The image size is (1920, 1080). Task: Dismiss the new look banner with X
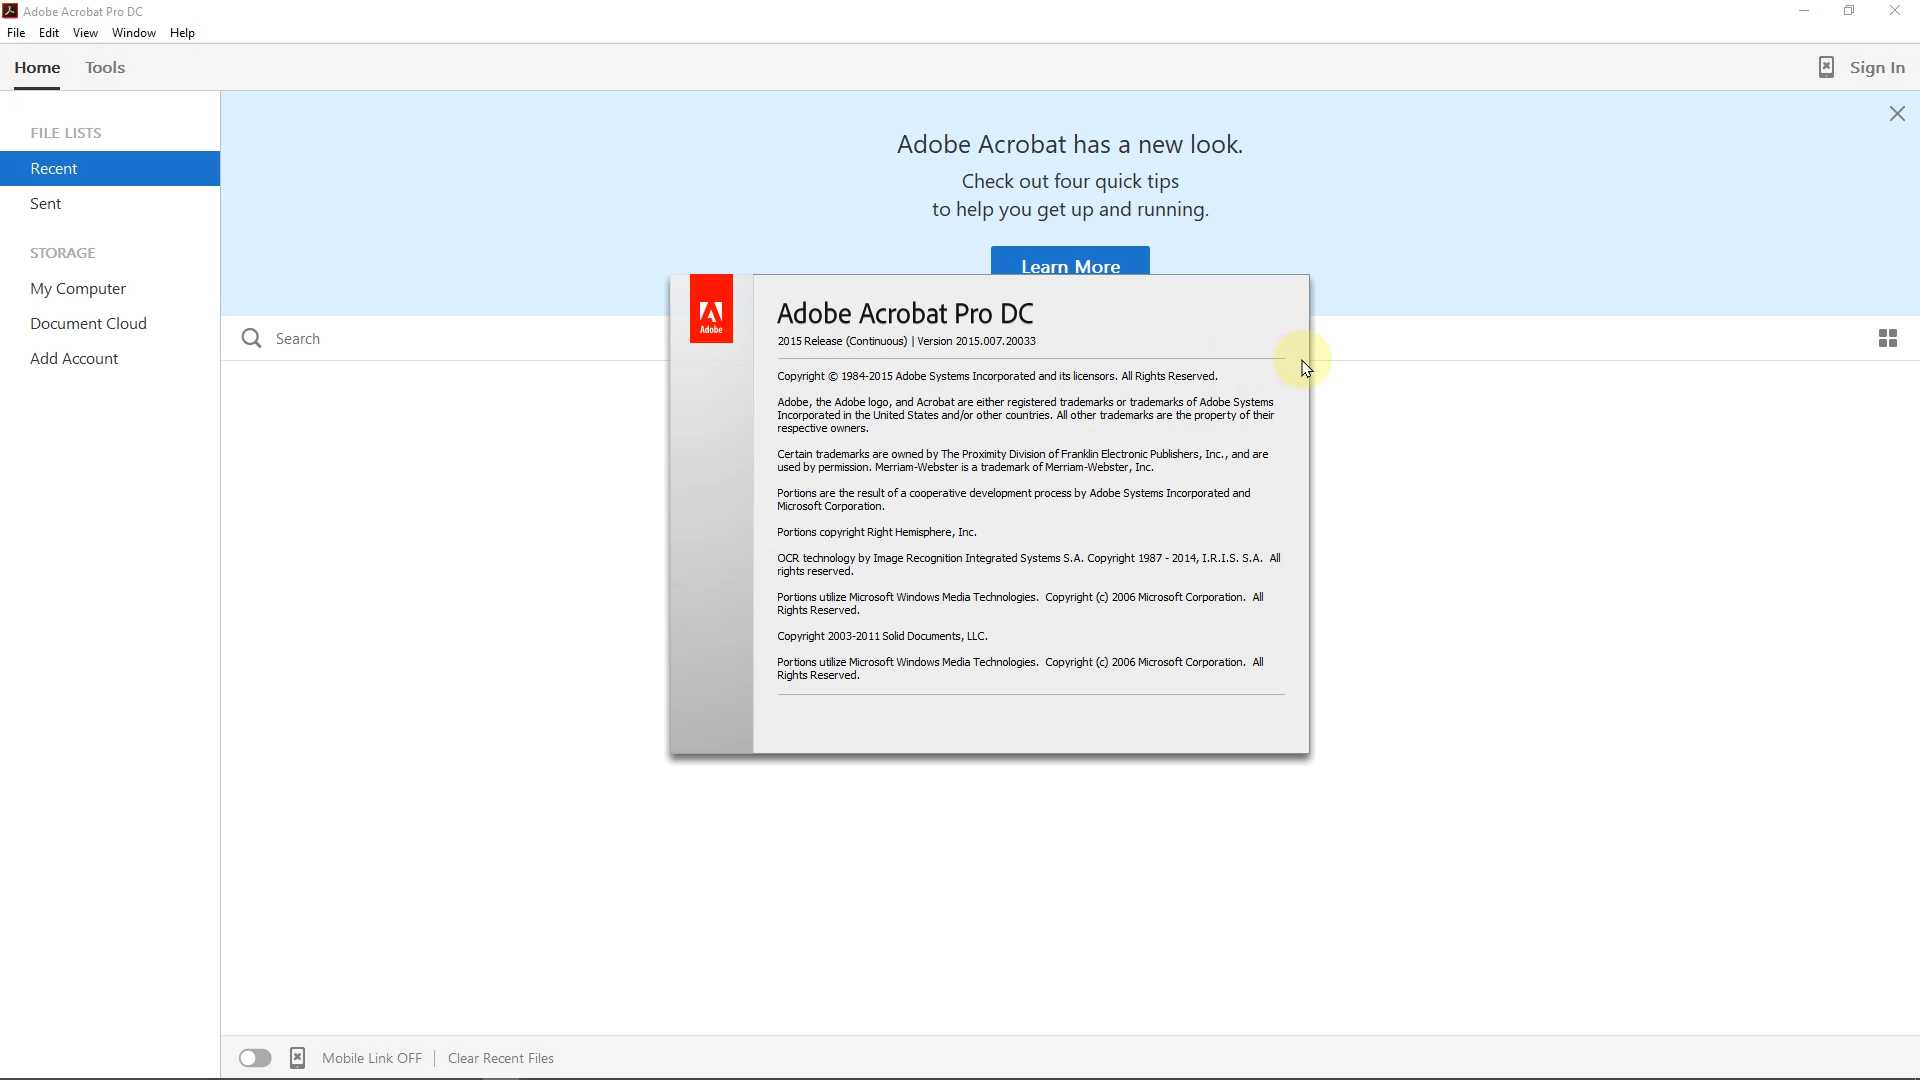[x=1896, y=114]
